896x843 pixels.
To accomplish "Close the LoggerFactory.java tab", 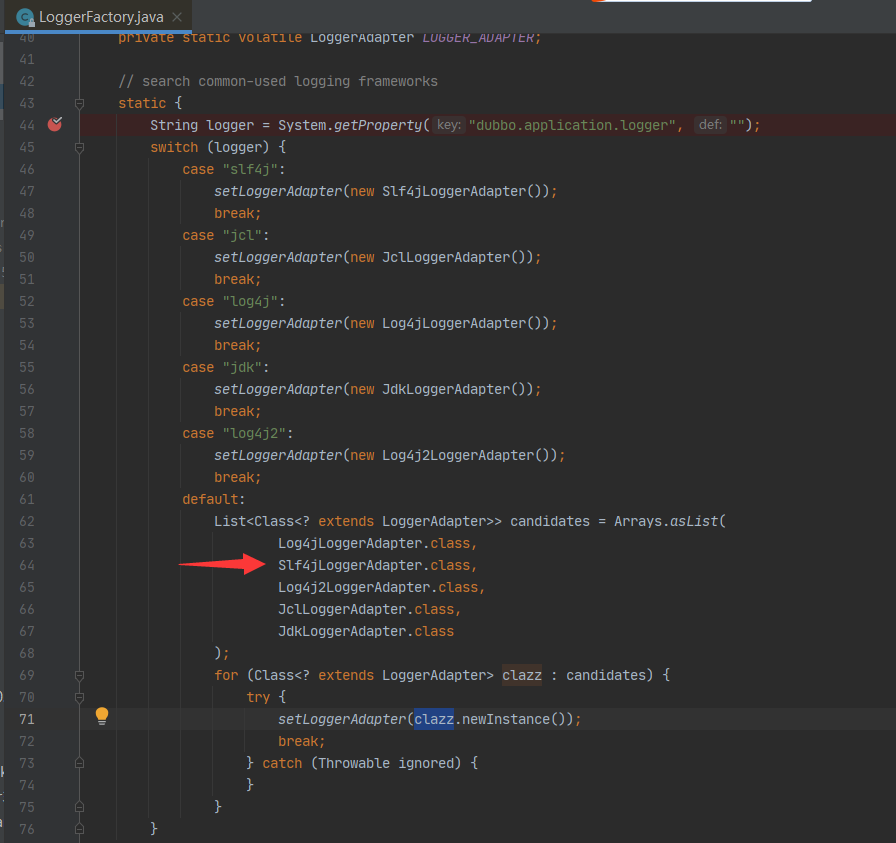I will pos(177,17).
